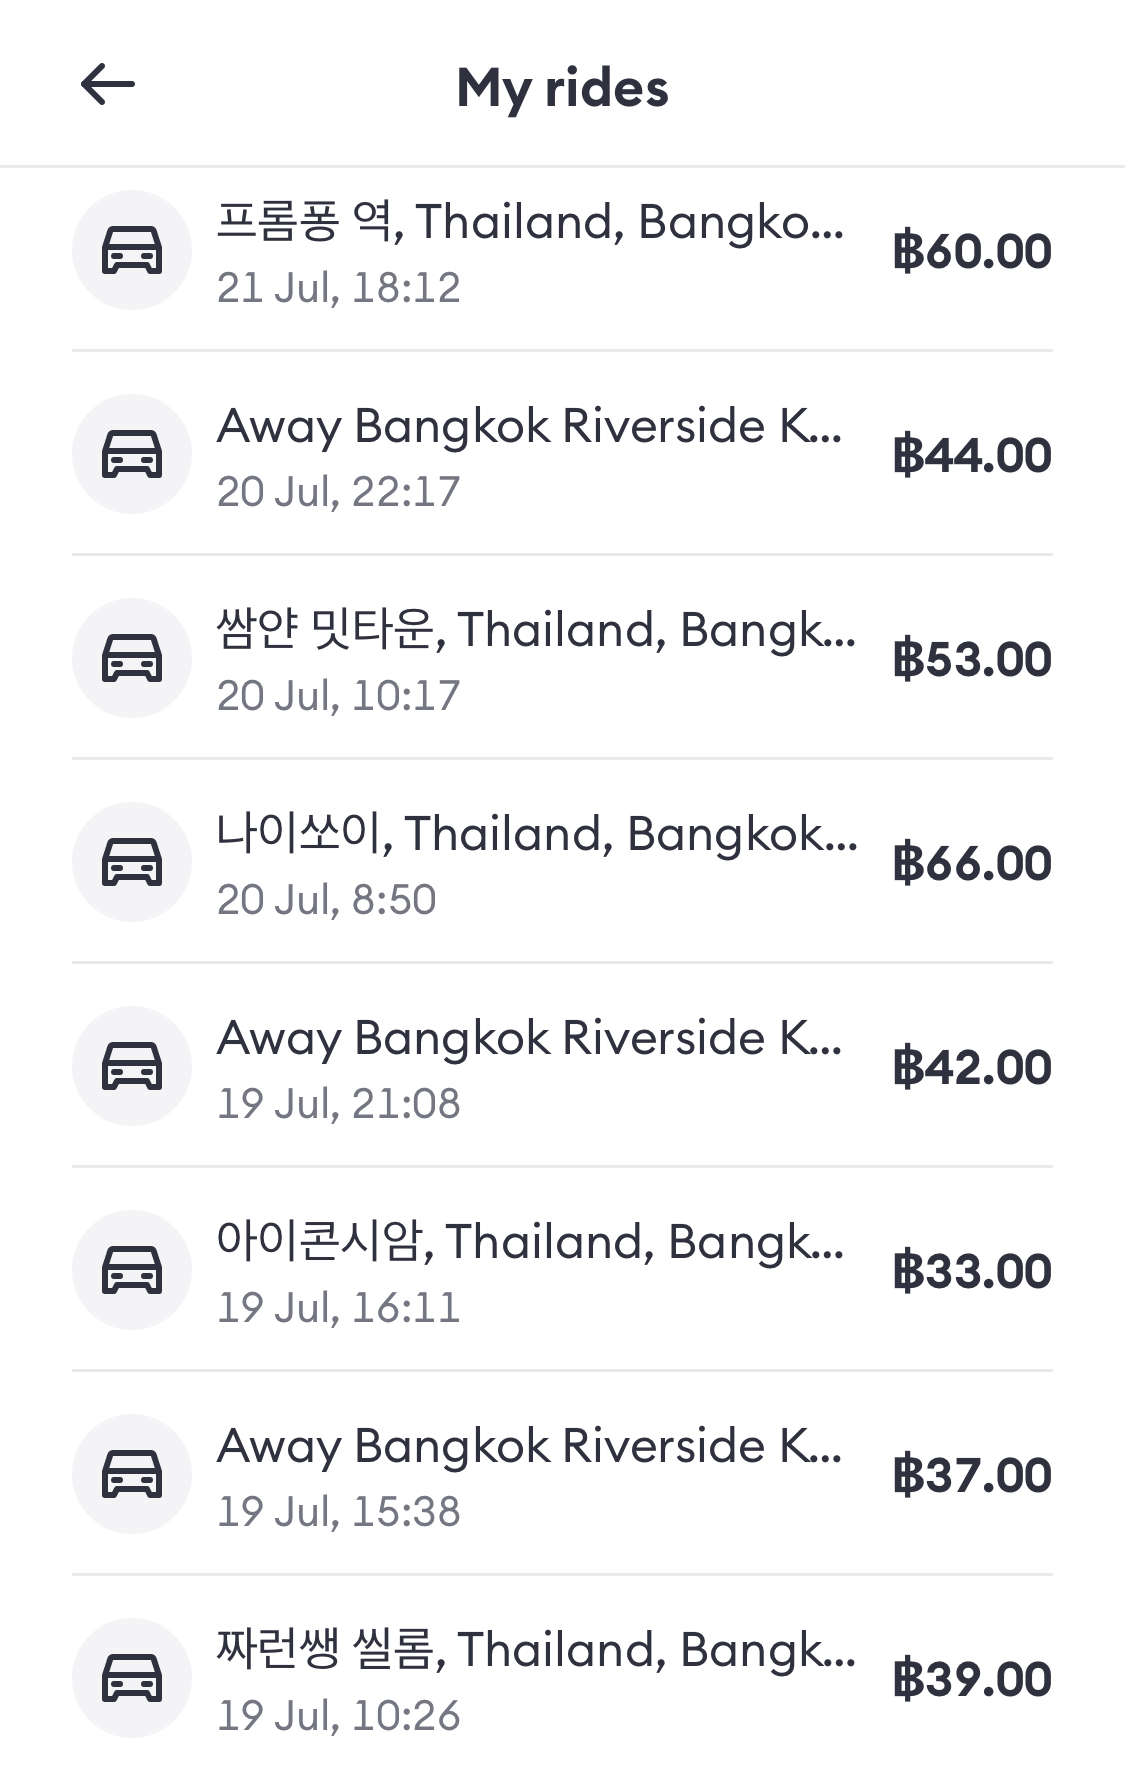
Task: Click car icon for 19 Jul 15:38 ride
Action: (x=132, y=1474)
